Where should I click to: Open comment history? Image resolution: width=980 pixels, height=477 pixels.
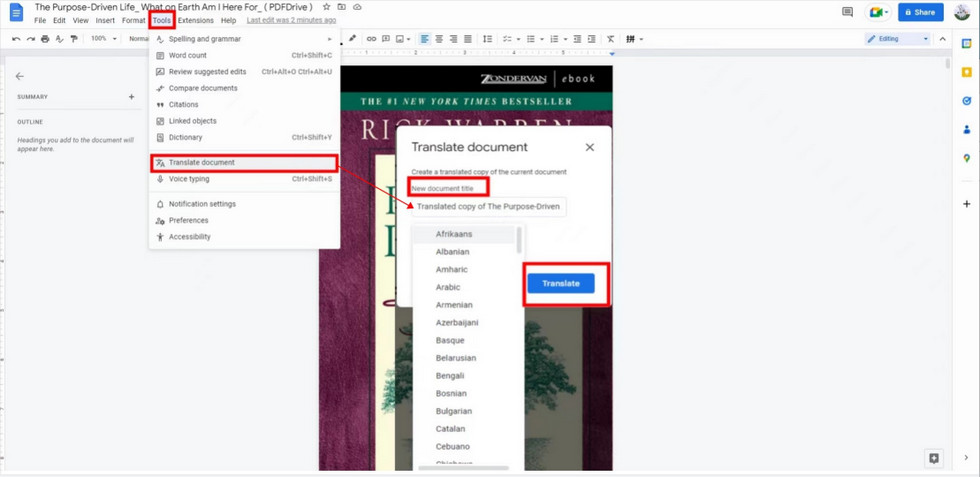(x=848, y=12)
